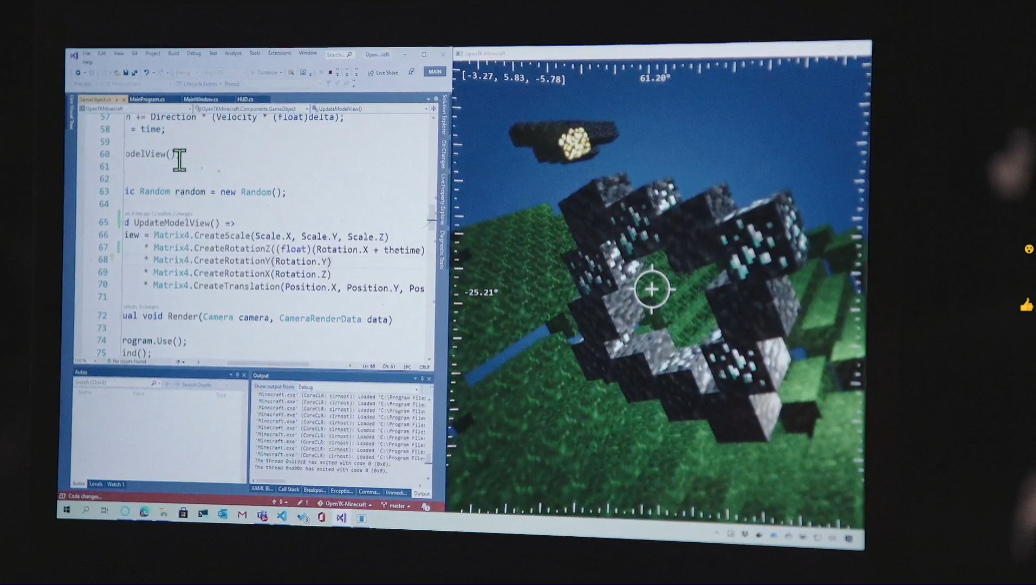Open Microsoft Edge from taskbar
This screenshot has width=1036, height=585.
click(144, 512)
